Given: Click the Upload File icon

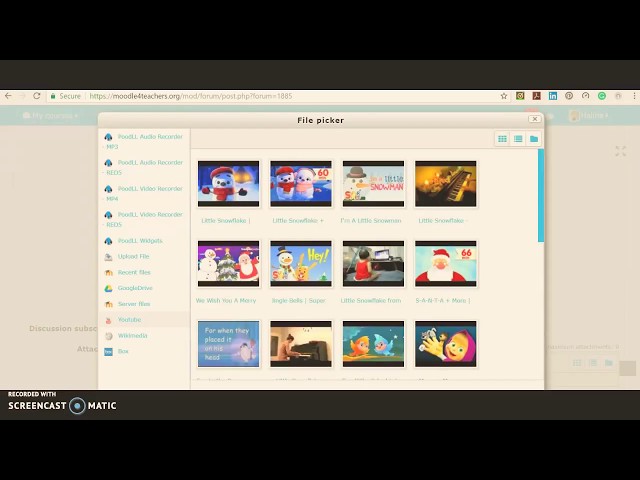Looking at the screenshot, I should pyautogui.click(x=108, y=257).
